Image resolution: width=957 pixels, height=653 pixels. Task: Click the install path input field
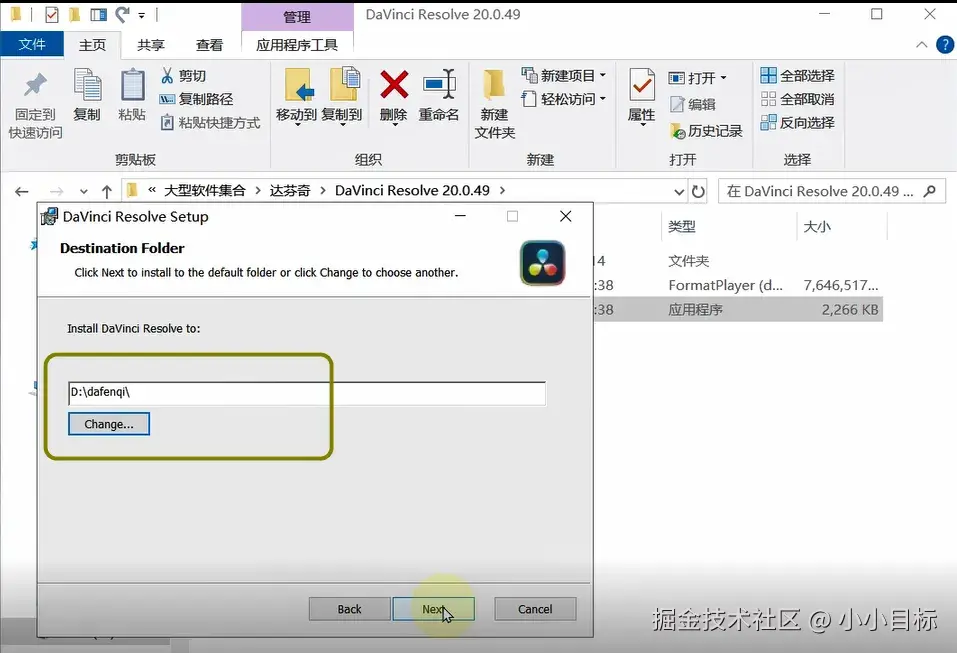tap(307, 393)
